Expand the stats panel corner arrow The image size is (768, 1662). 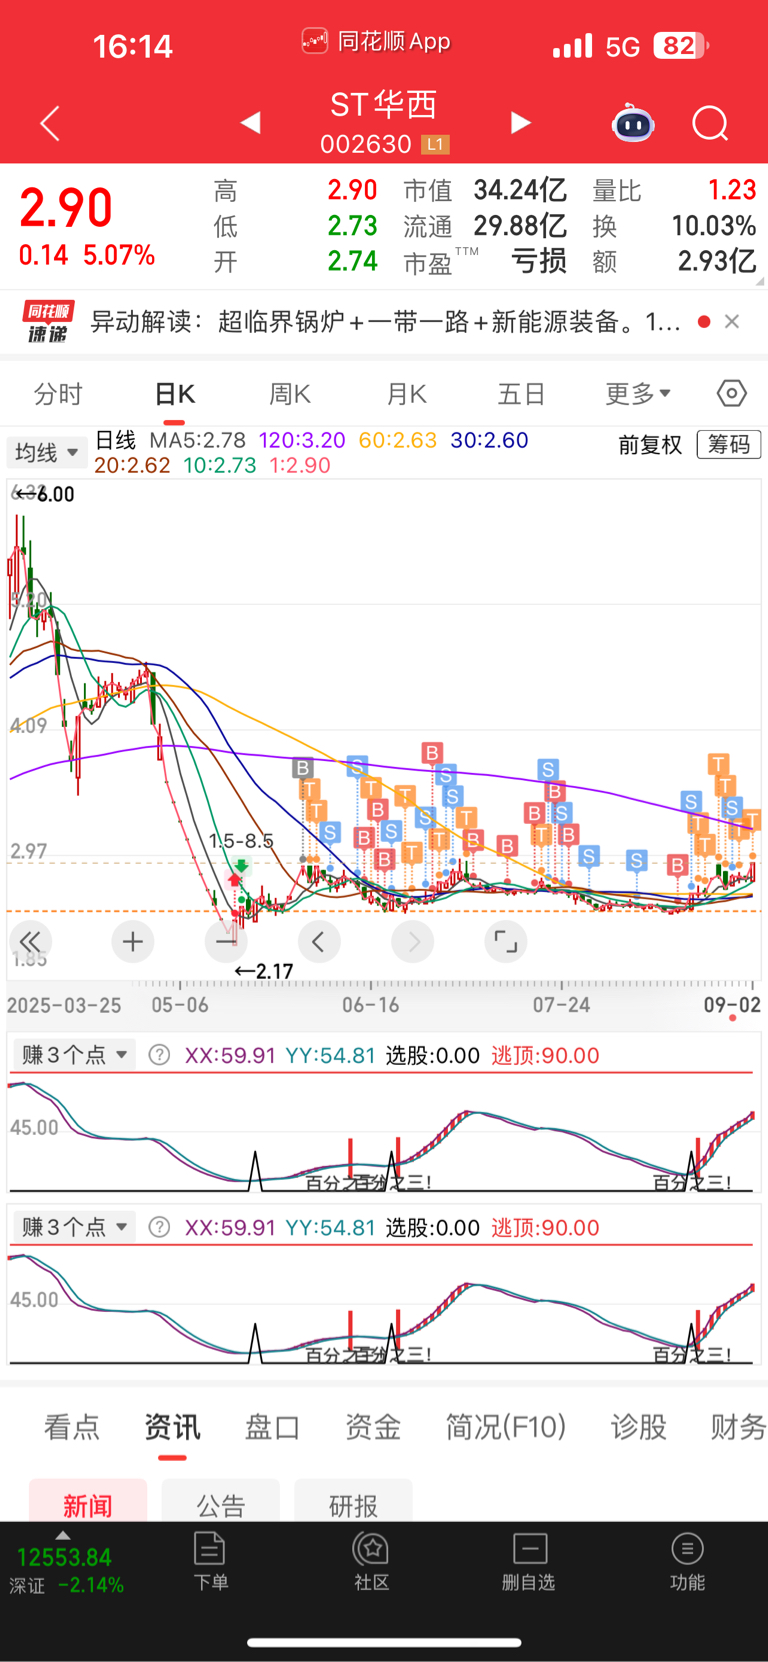pos(759,282)
